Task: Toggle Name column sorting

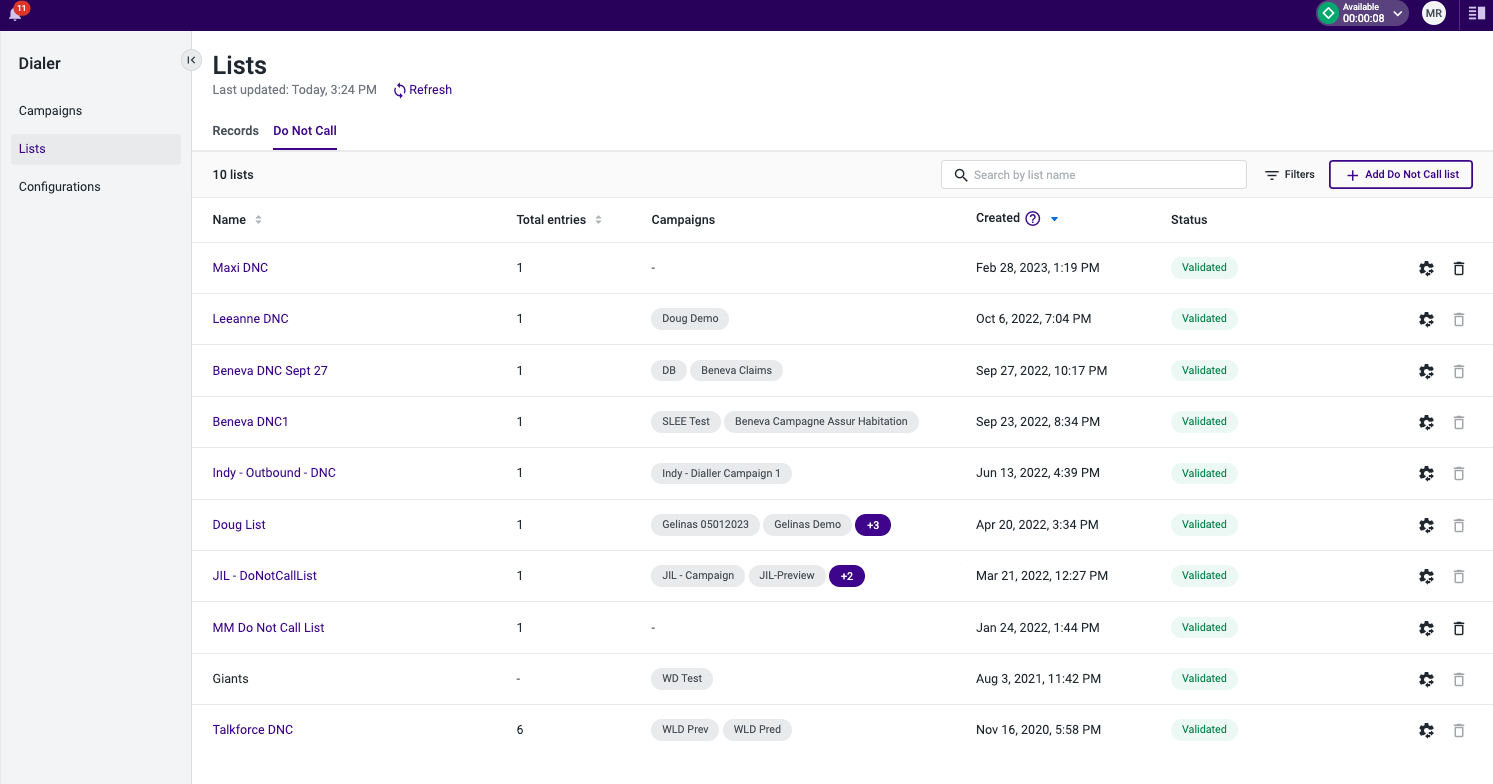Action: point(258,219)
